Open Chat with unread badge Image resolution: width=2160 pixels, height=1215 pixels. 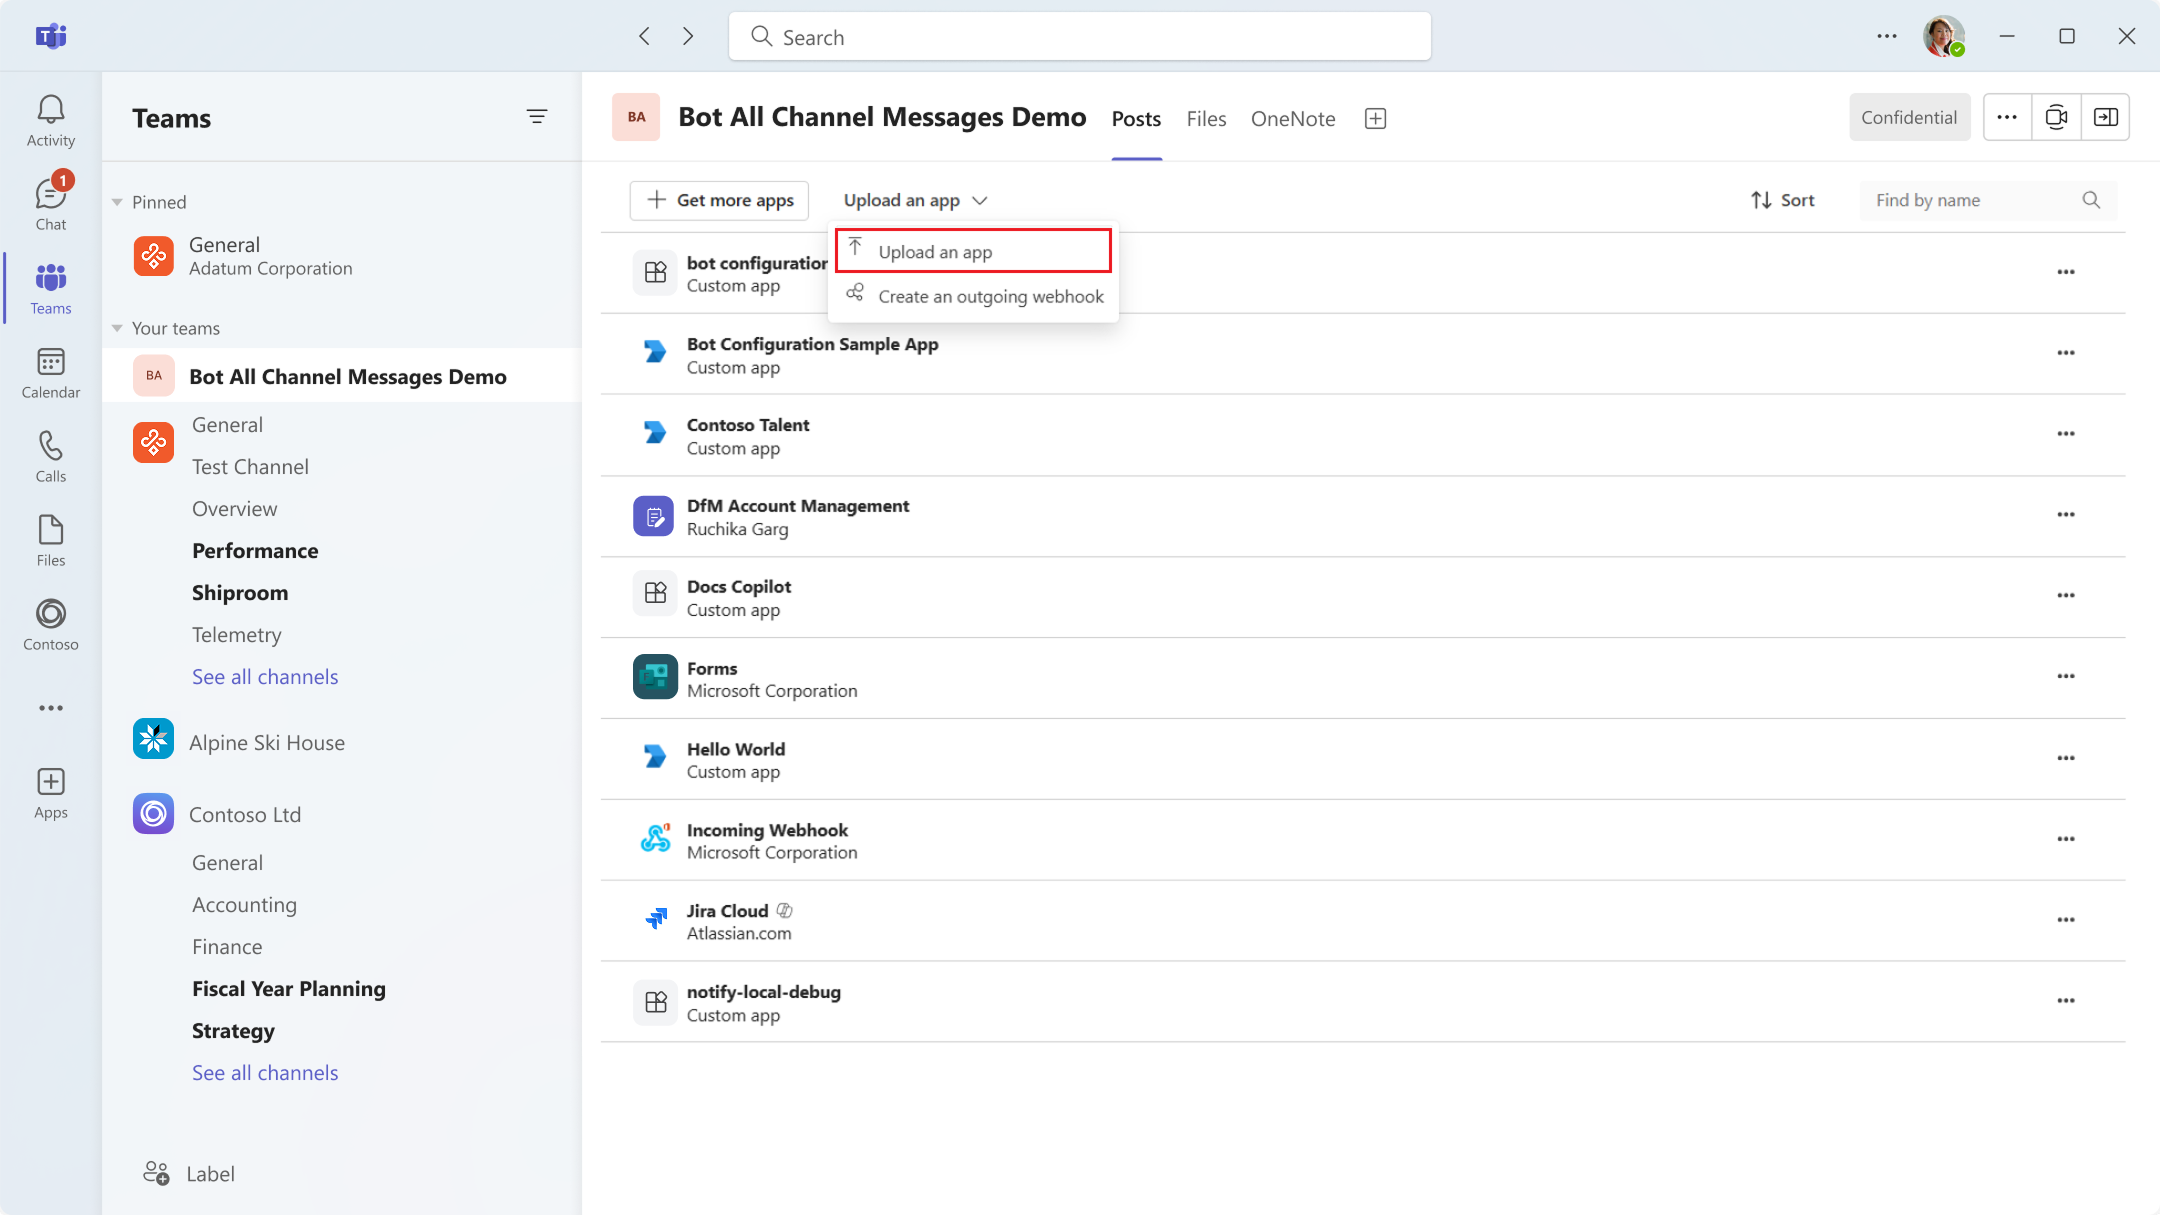point(51,204)
